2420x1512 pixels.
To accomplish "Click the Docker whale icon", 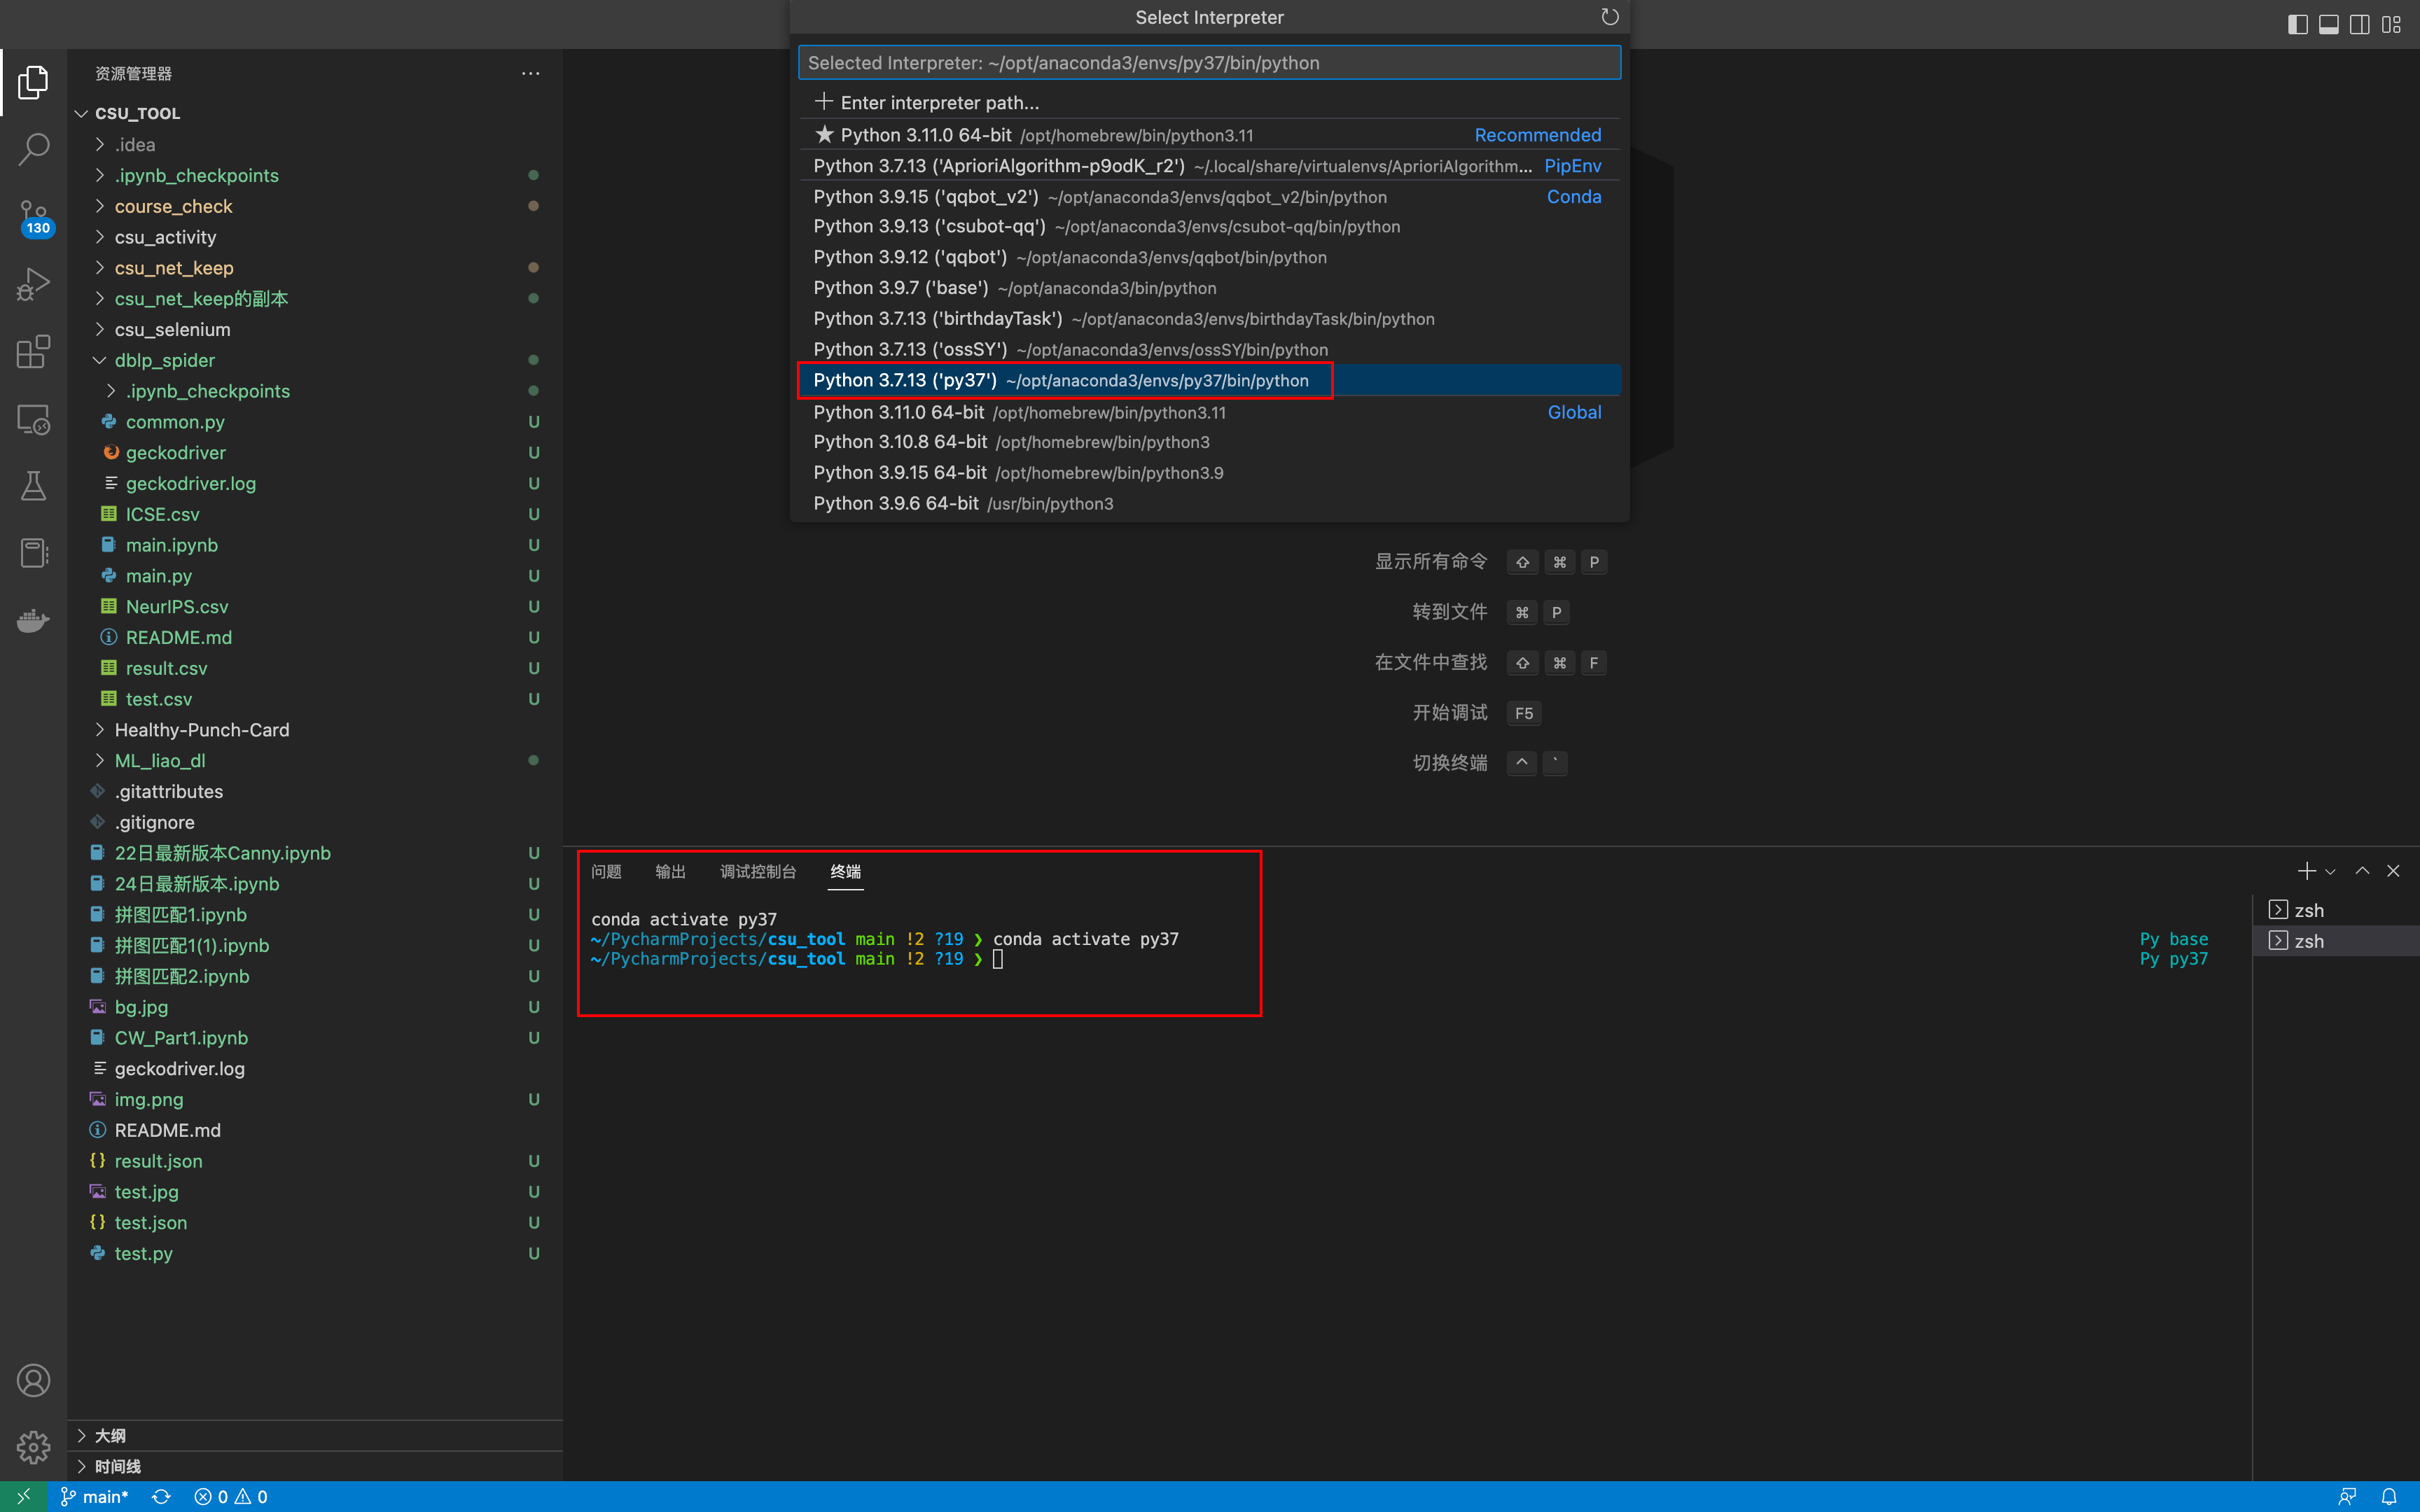I will point(33,620).
